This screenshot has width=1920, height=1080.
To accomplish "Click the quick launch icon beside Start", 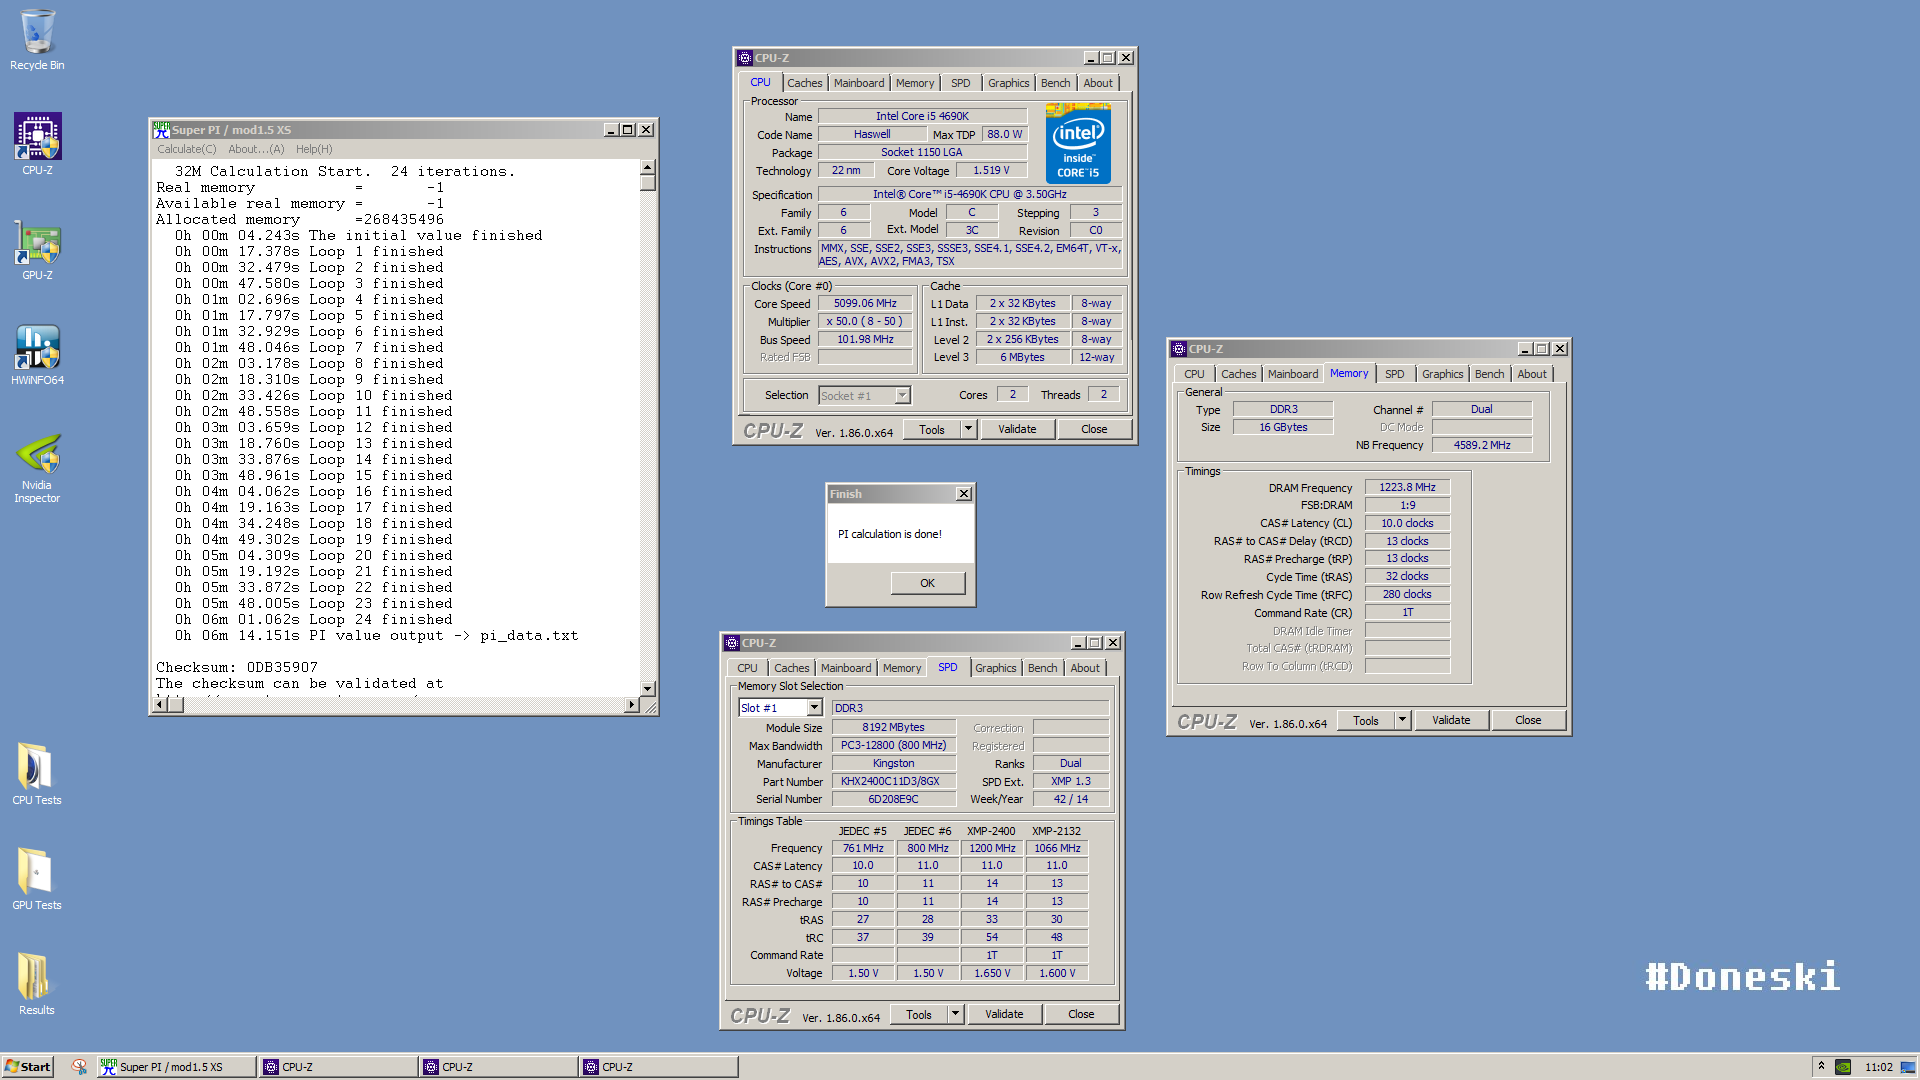I will [x=79, y=1067].
